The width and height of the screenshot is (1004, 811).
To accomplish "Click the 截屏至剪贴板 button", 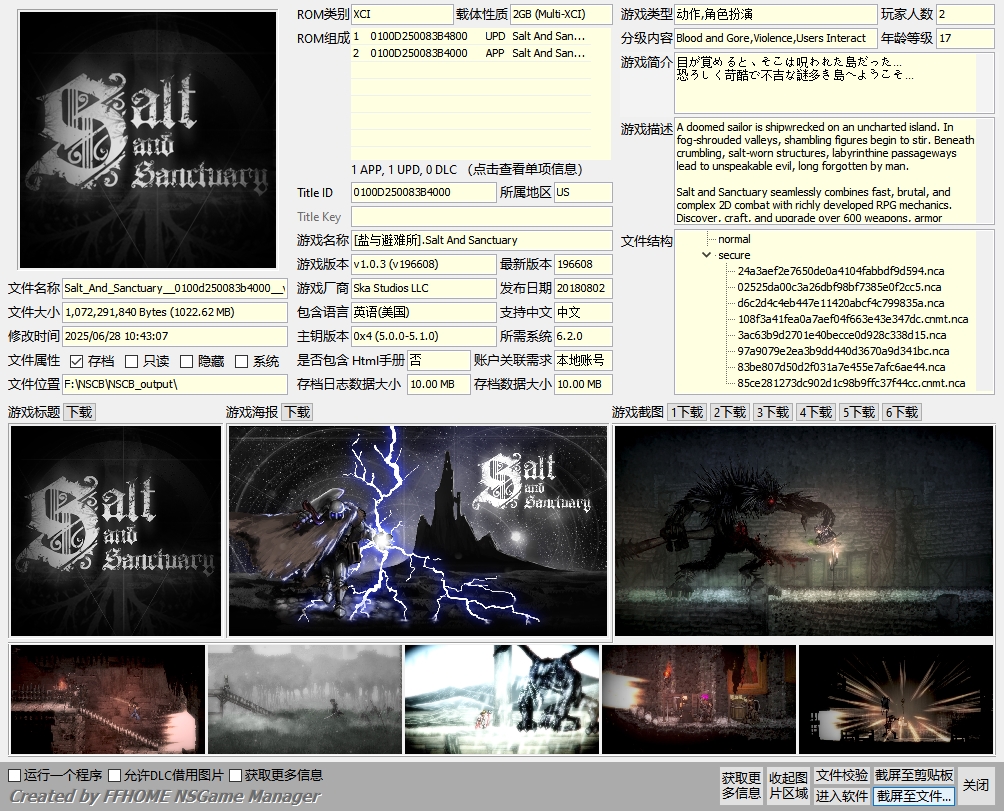I will click(914, 775).
